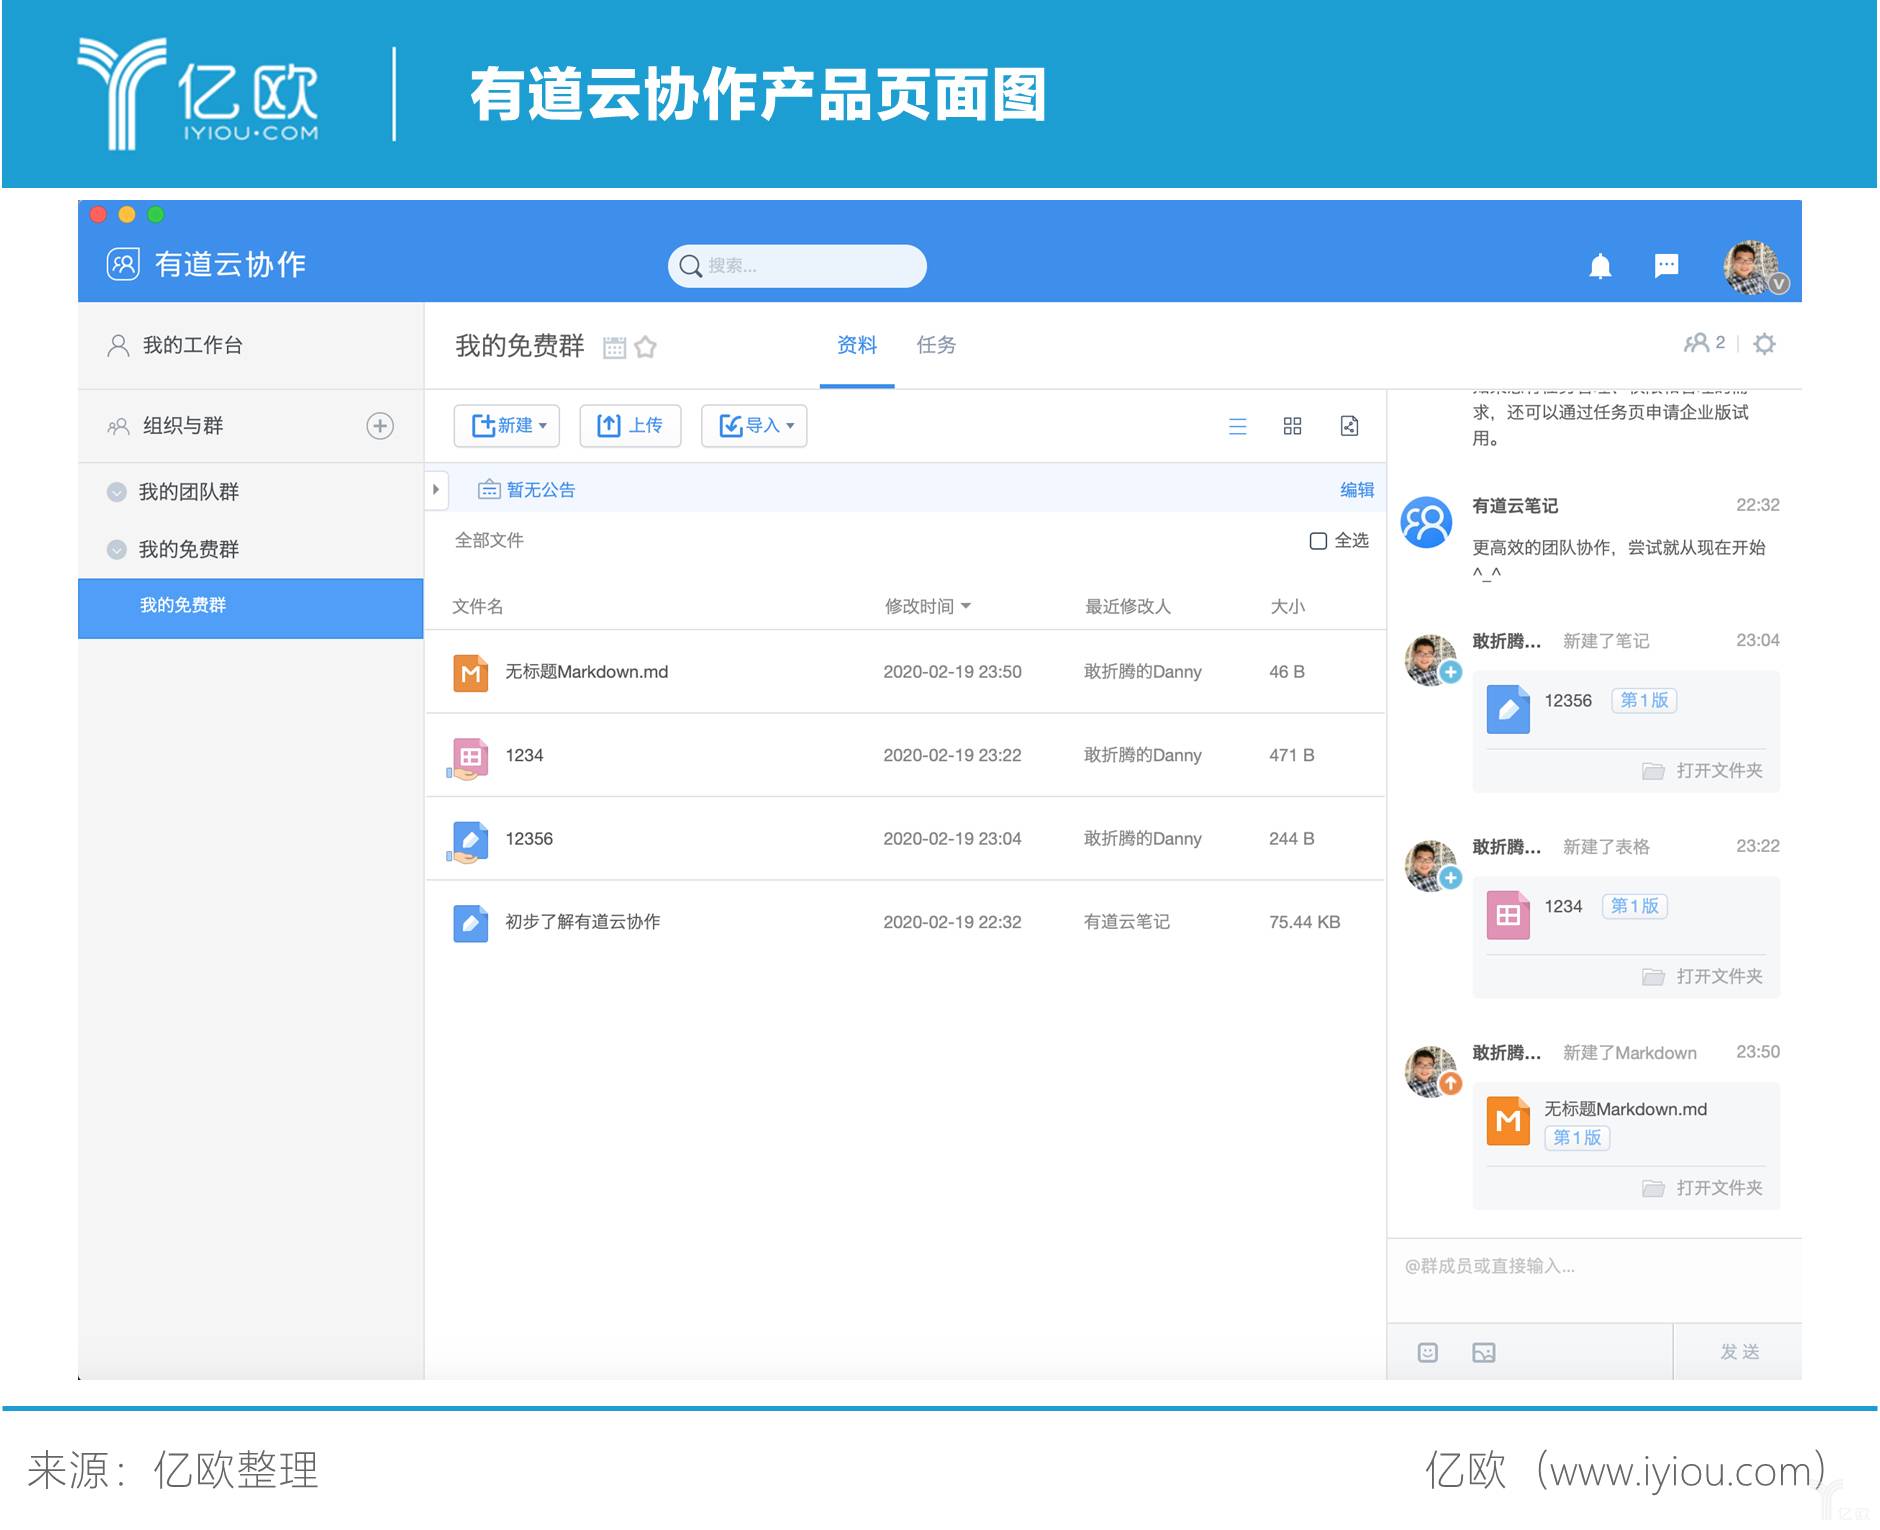Open the 1234 table icon in chat

pos(1508,915)
